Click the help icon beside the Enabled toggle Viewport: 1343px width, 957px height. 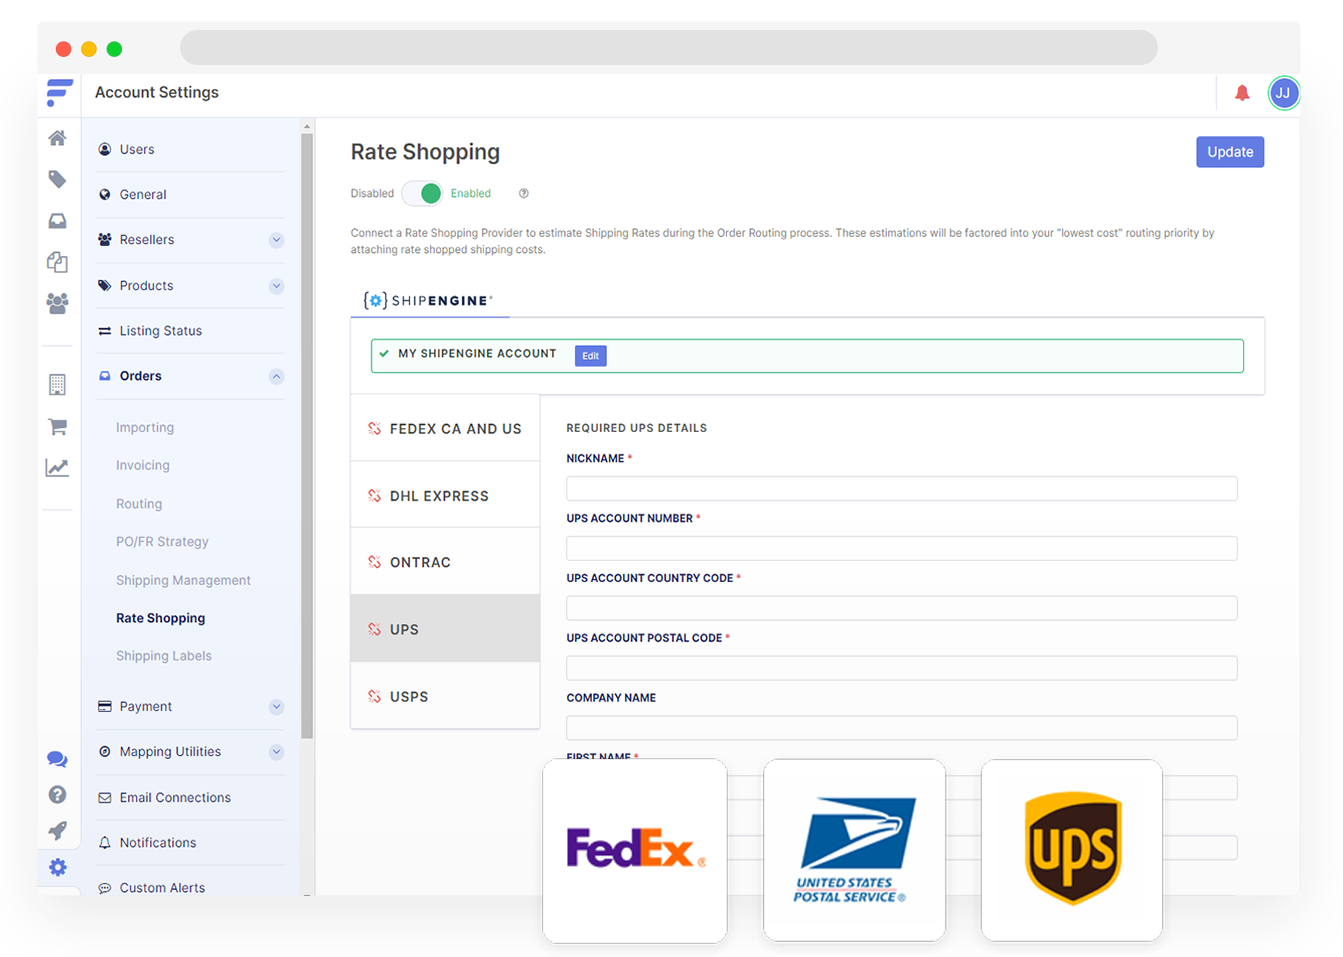point(523,193)
